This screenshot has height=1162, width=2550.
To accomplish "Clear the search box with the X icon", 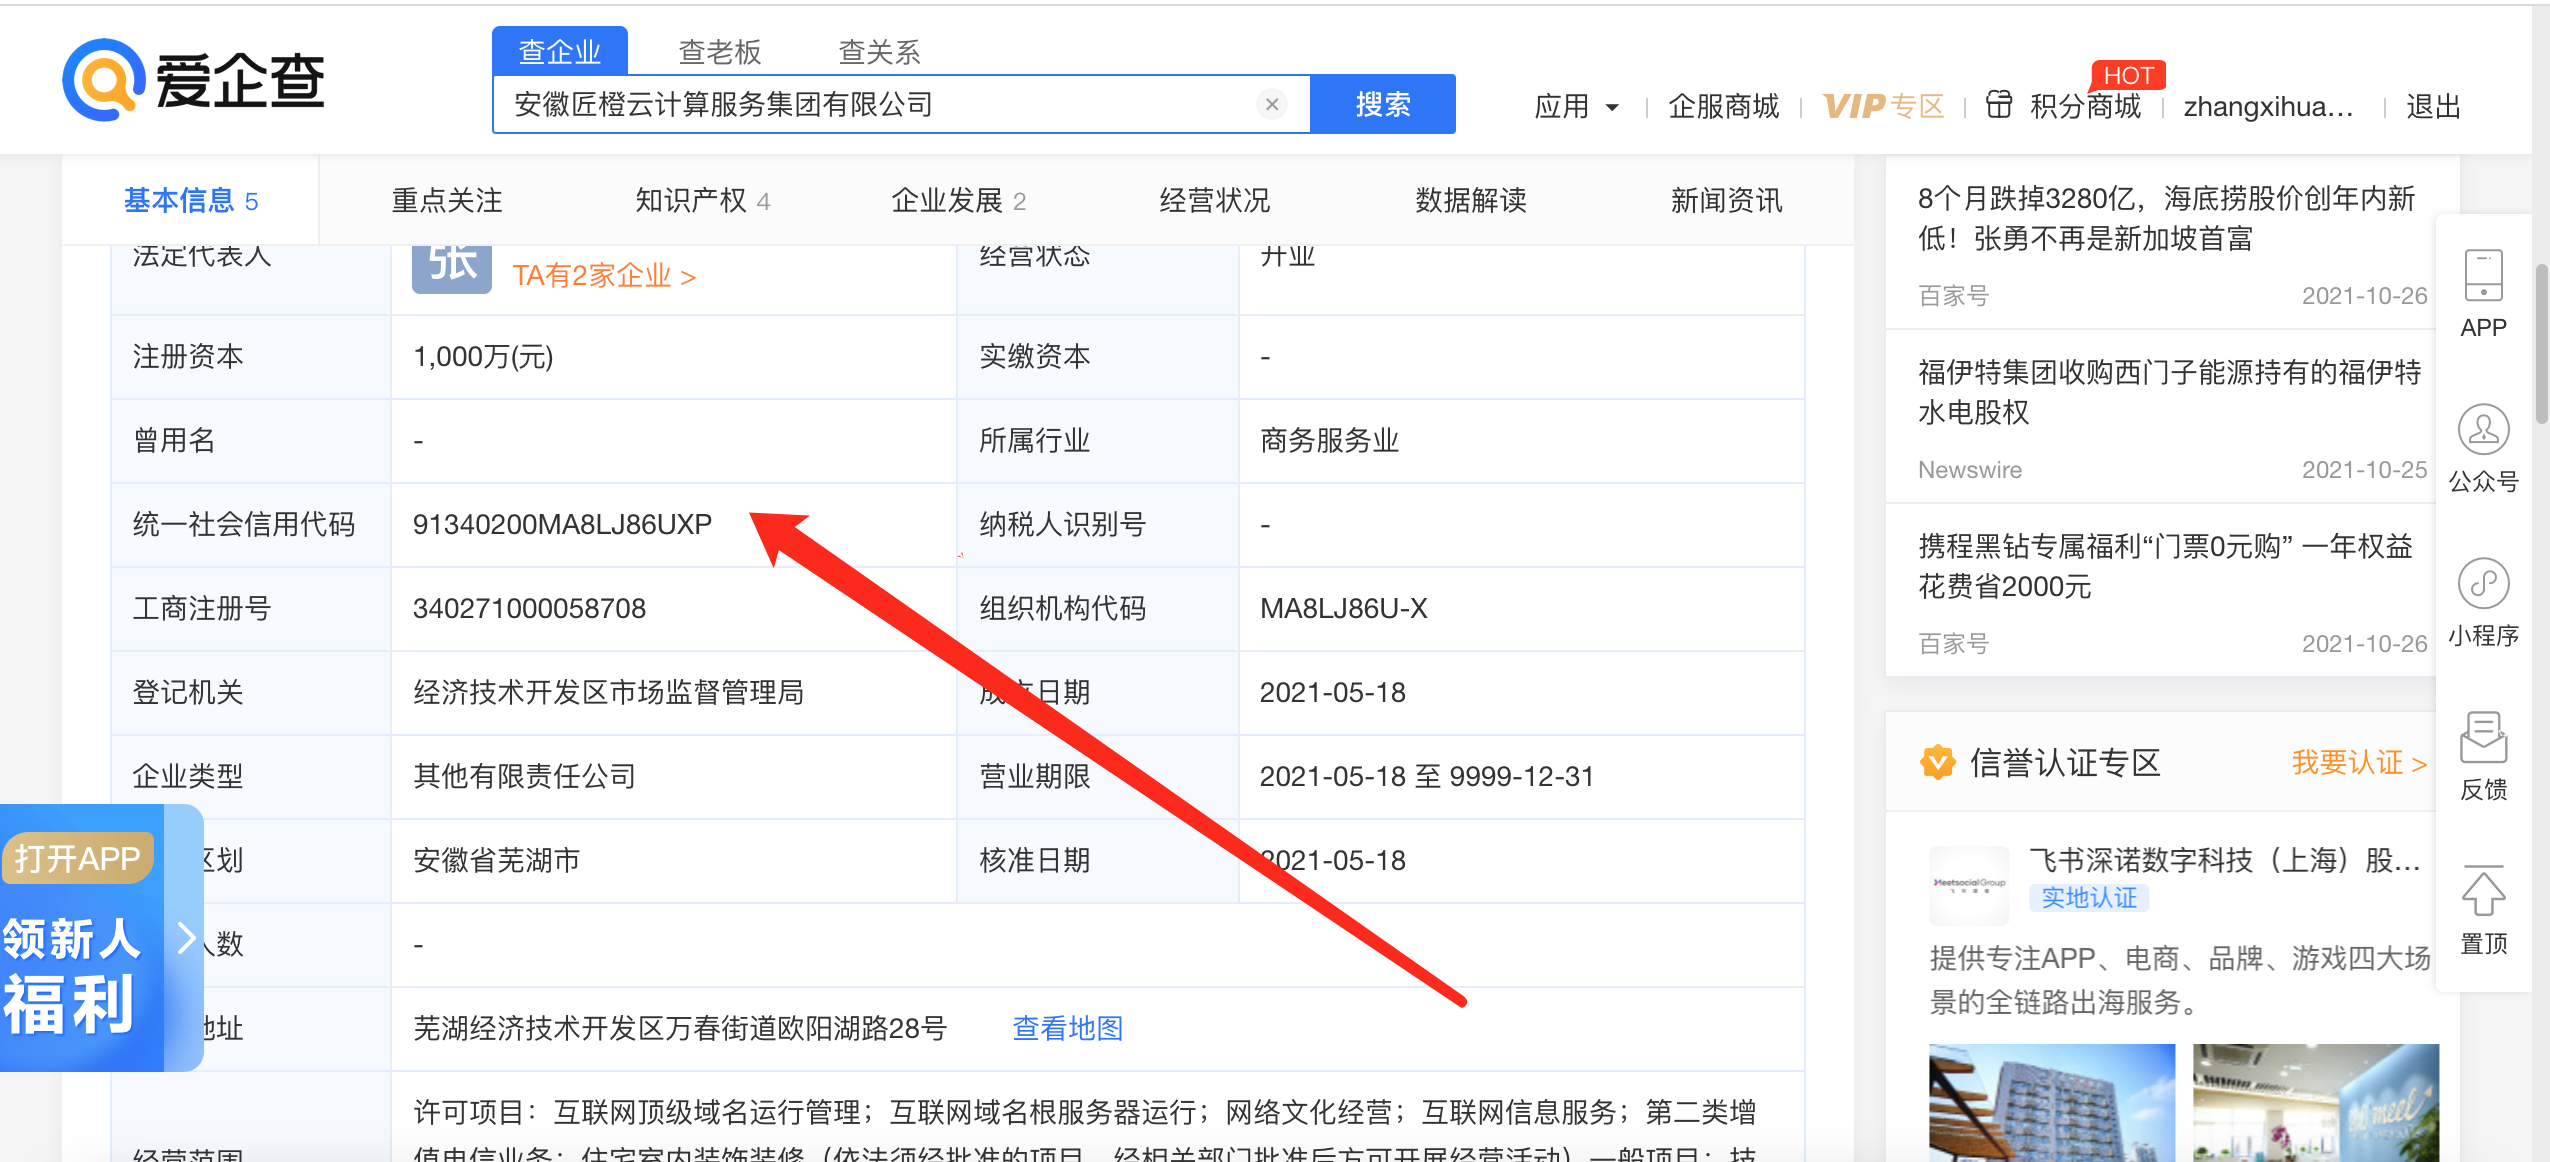I will [x=1271, y=104].
